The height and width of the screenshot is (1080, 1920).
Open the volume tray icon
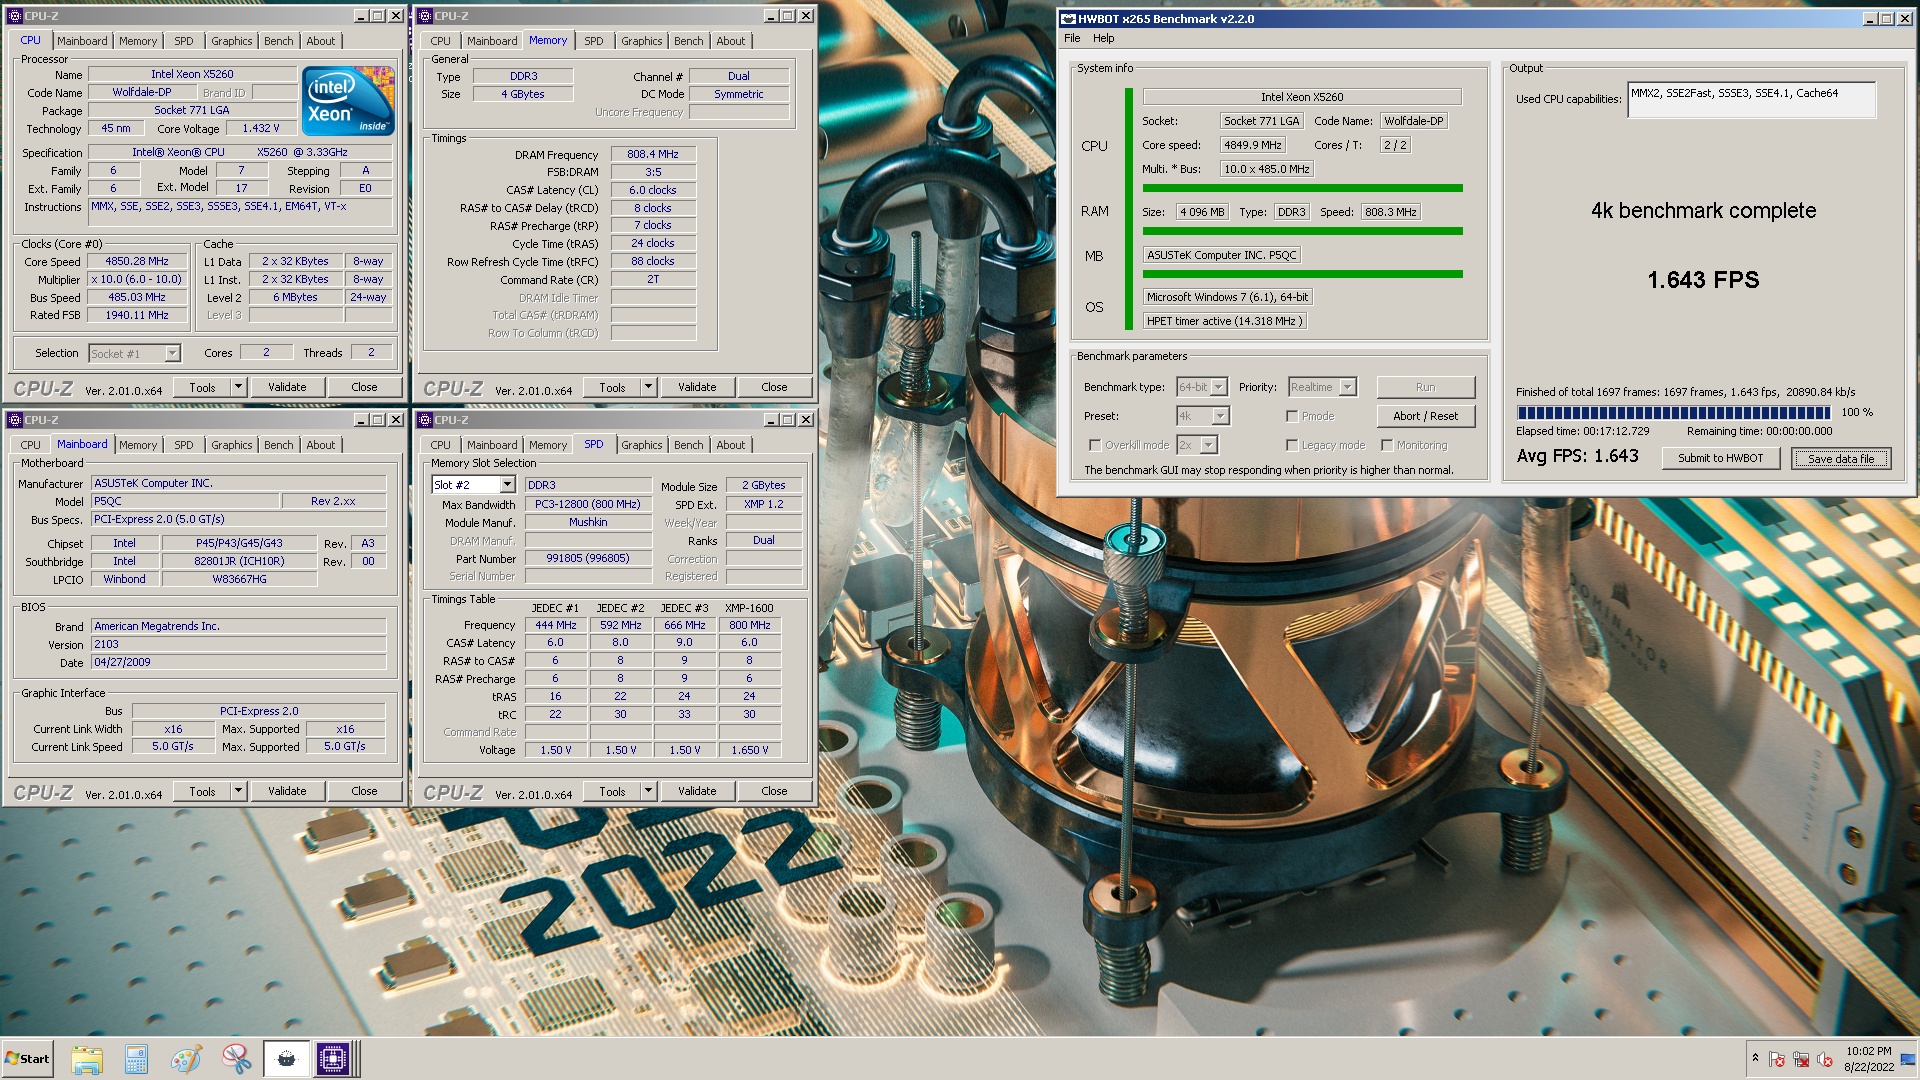point(1825,1059)
